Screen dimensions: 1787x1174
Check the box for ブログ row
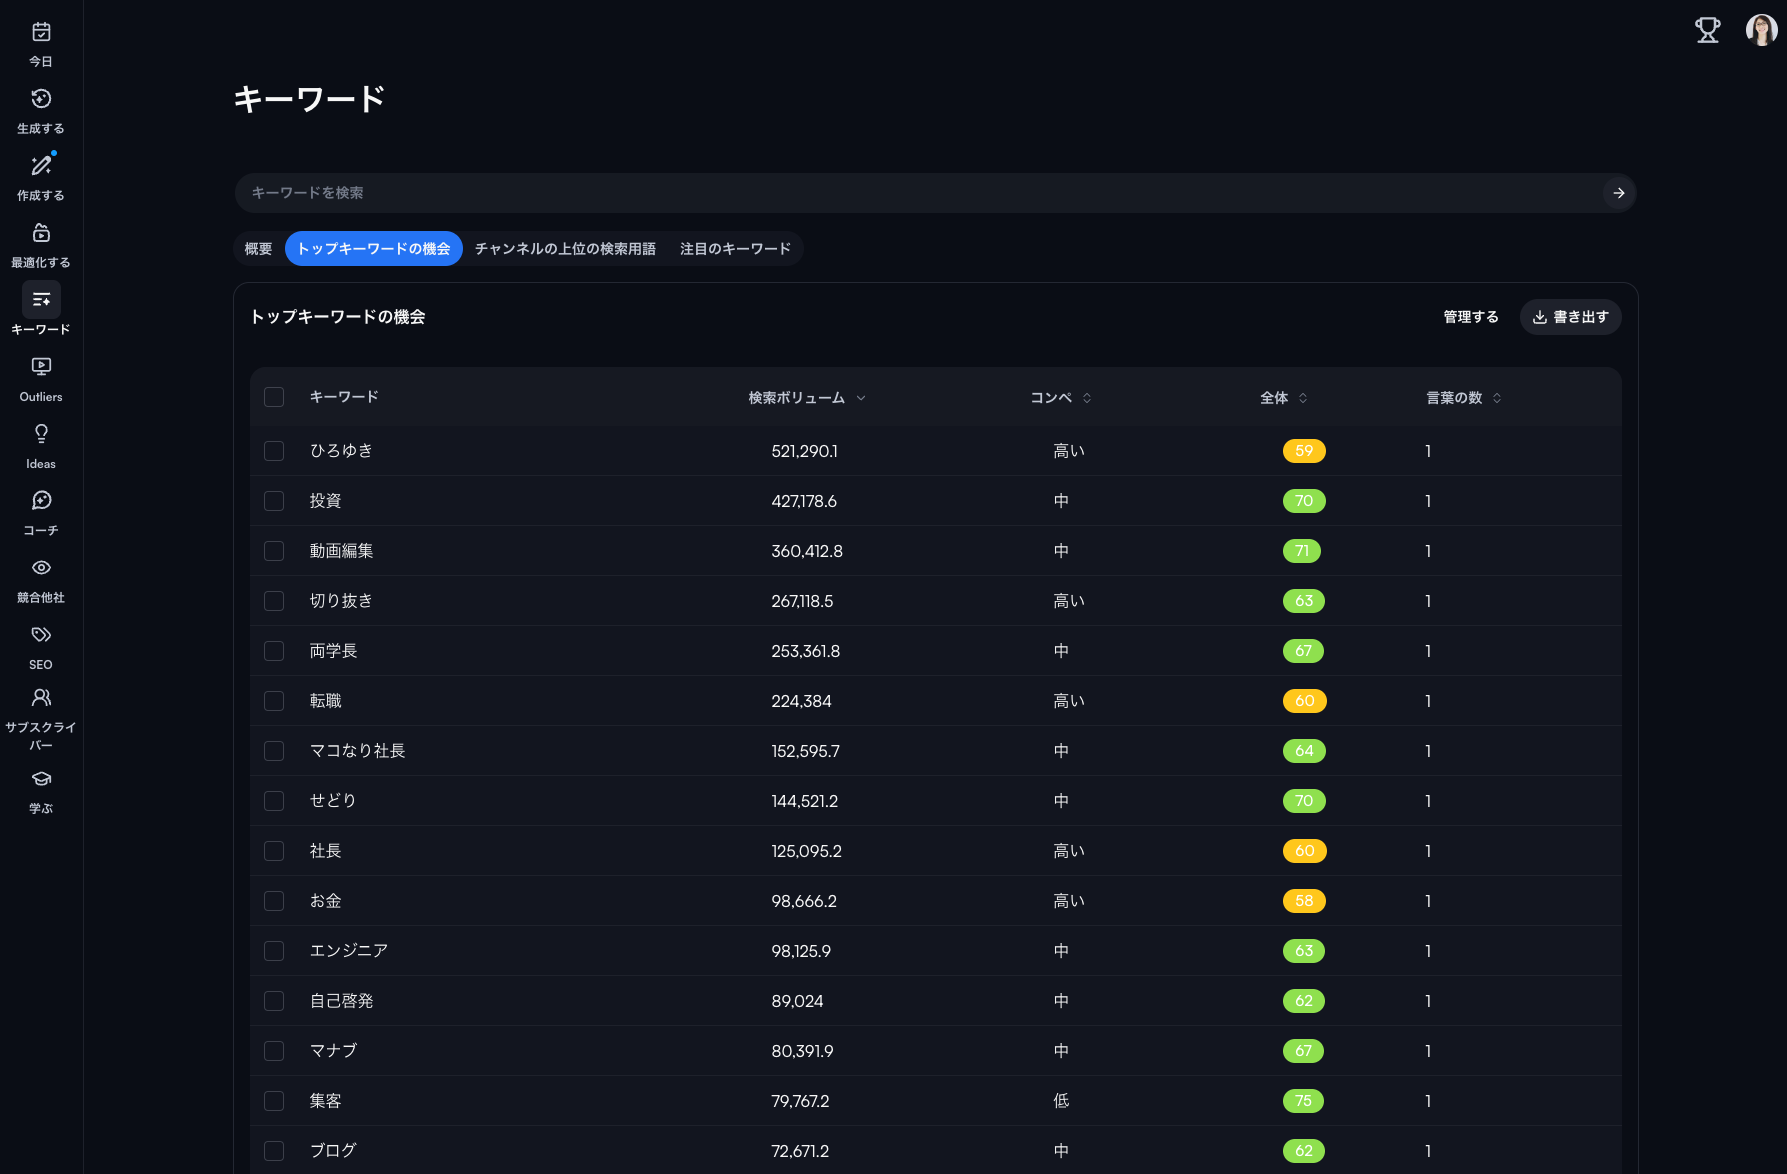[274, 1151]
